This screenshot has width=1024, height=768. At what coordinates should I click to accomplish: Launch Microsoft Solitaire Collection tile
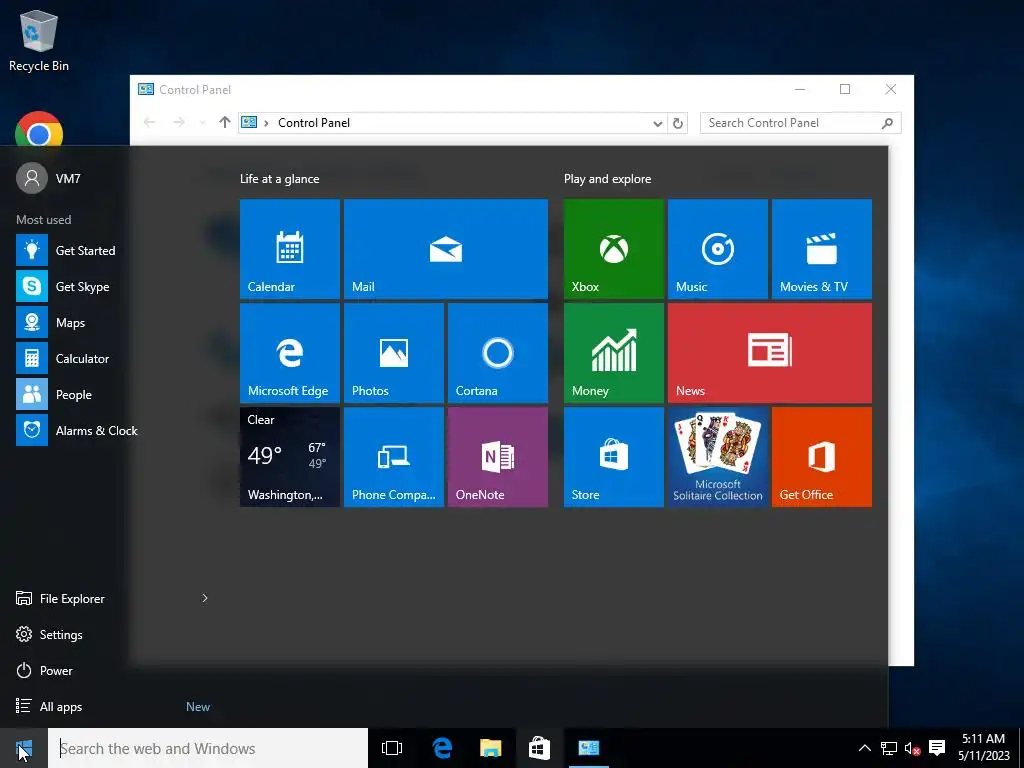pos(718,456)
